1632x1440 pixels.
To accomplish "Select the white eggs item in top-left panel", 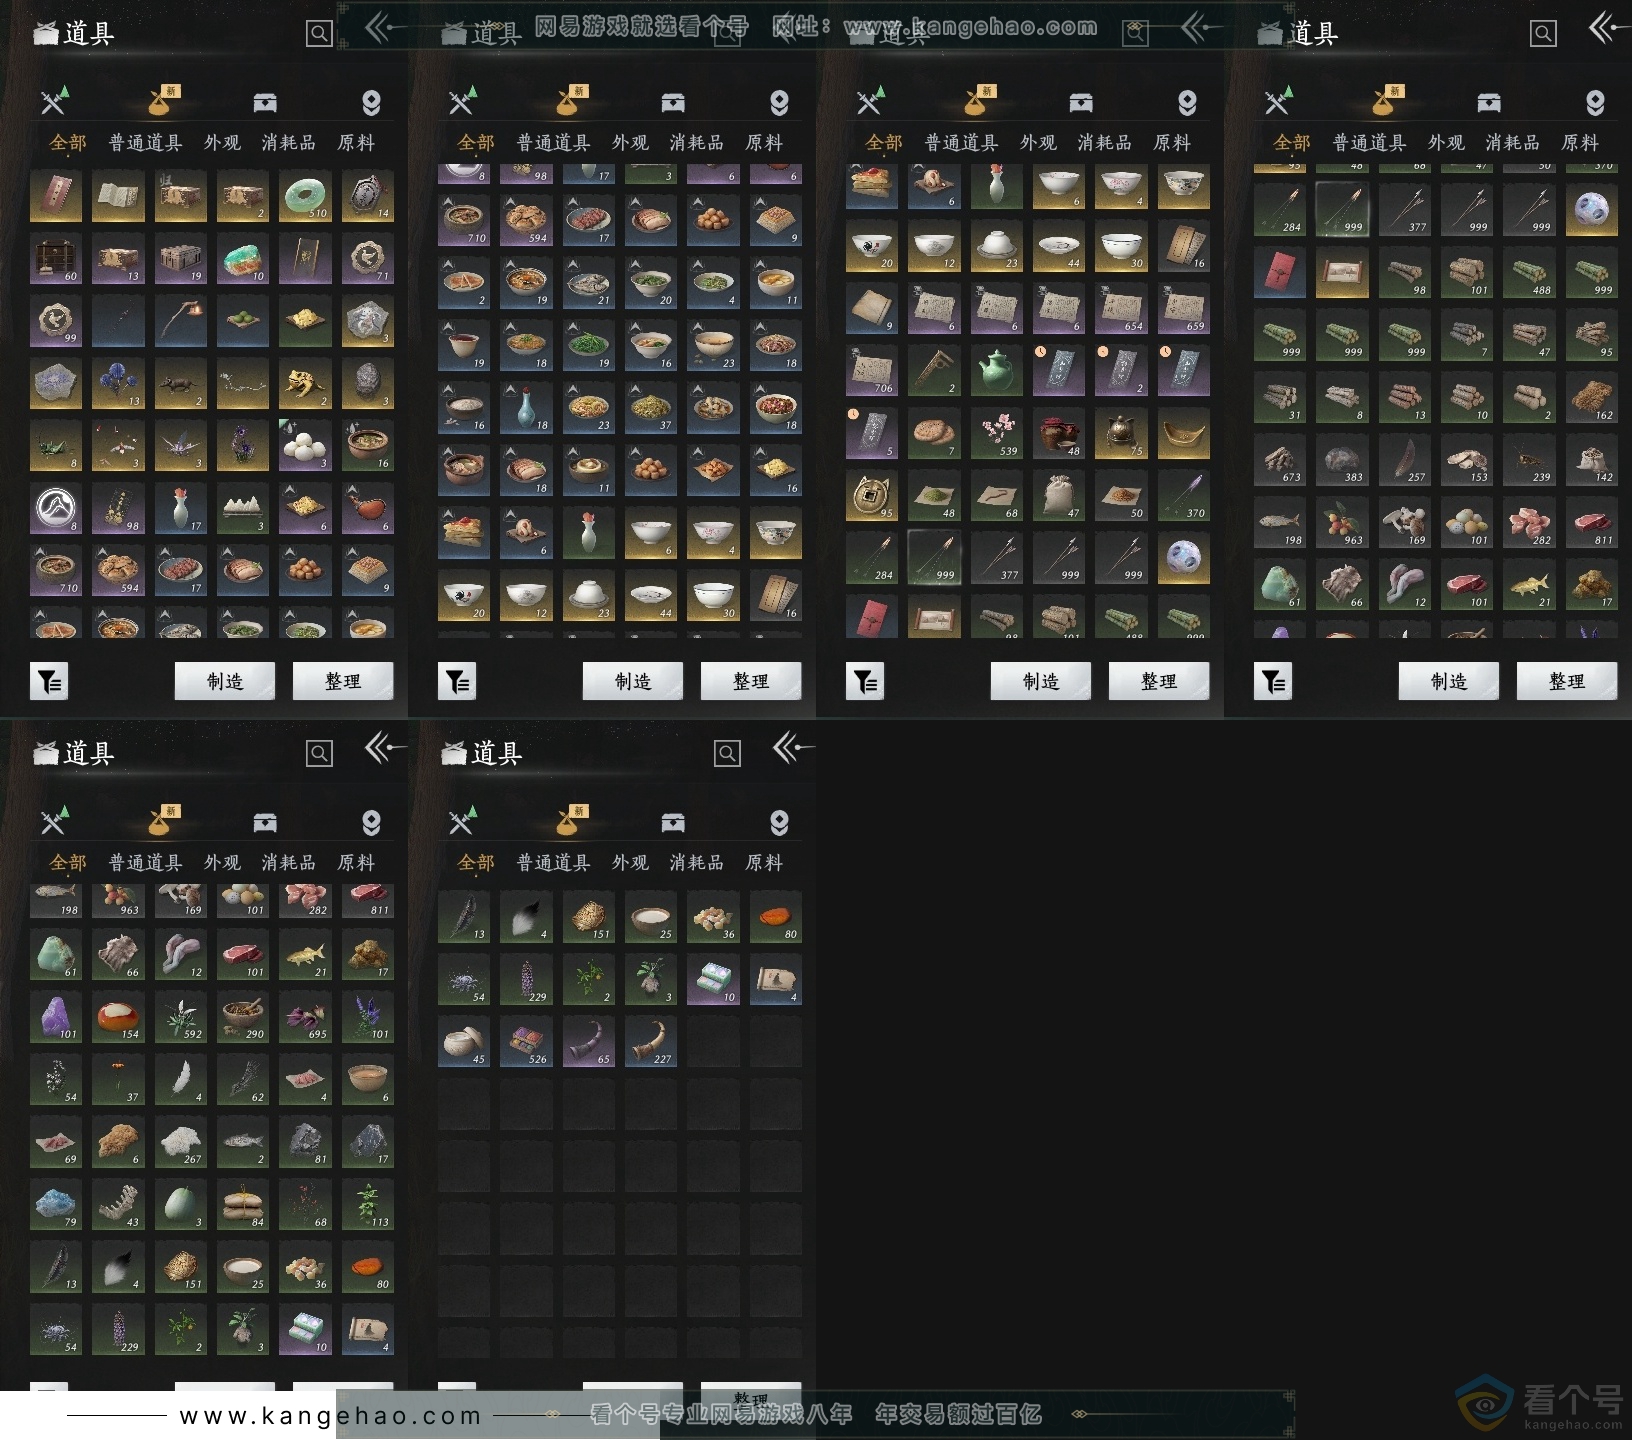I will [x=305, y=446].
